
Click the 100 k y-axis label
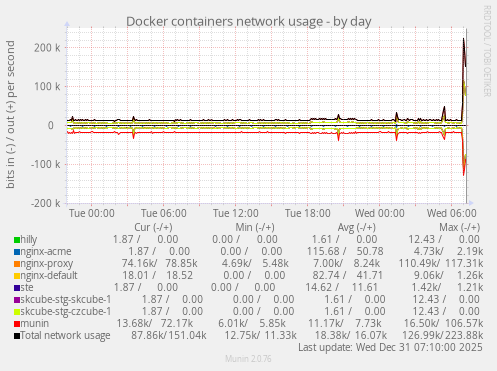47,87
